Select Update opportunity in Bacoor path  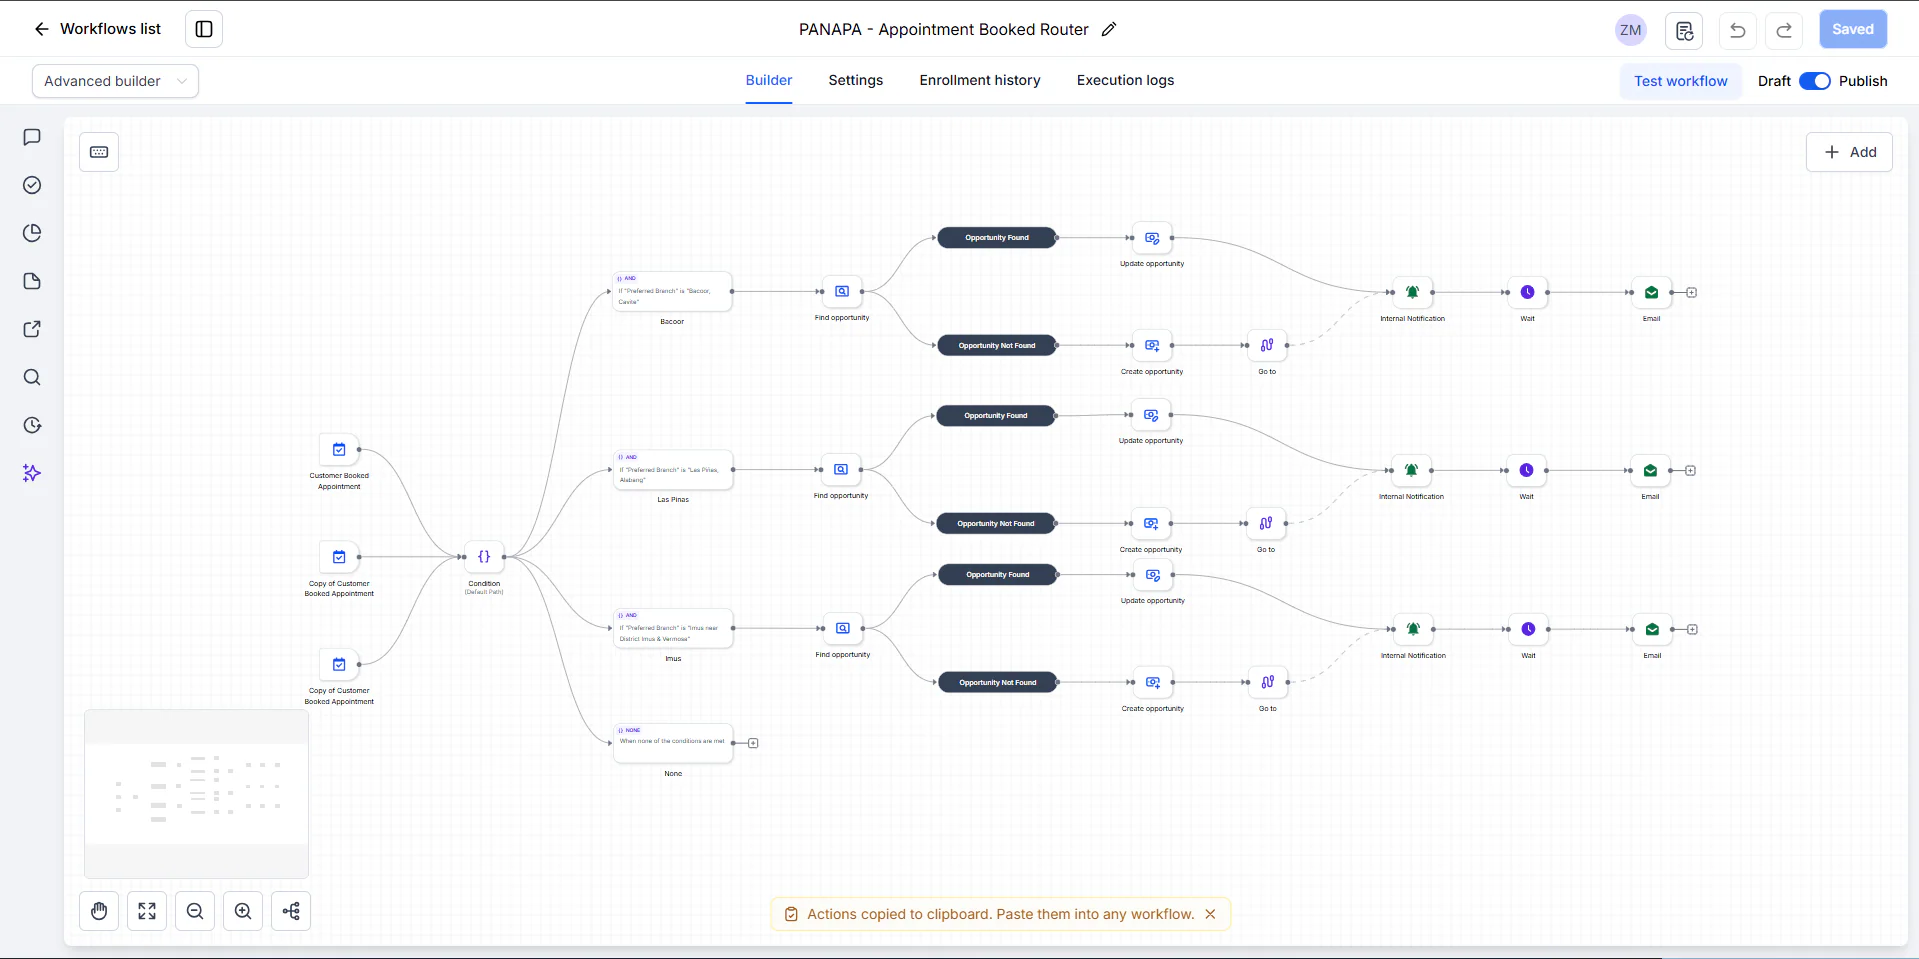[x=1152, y=238]
